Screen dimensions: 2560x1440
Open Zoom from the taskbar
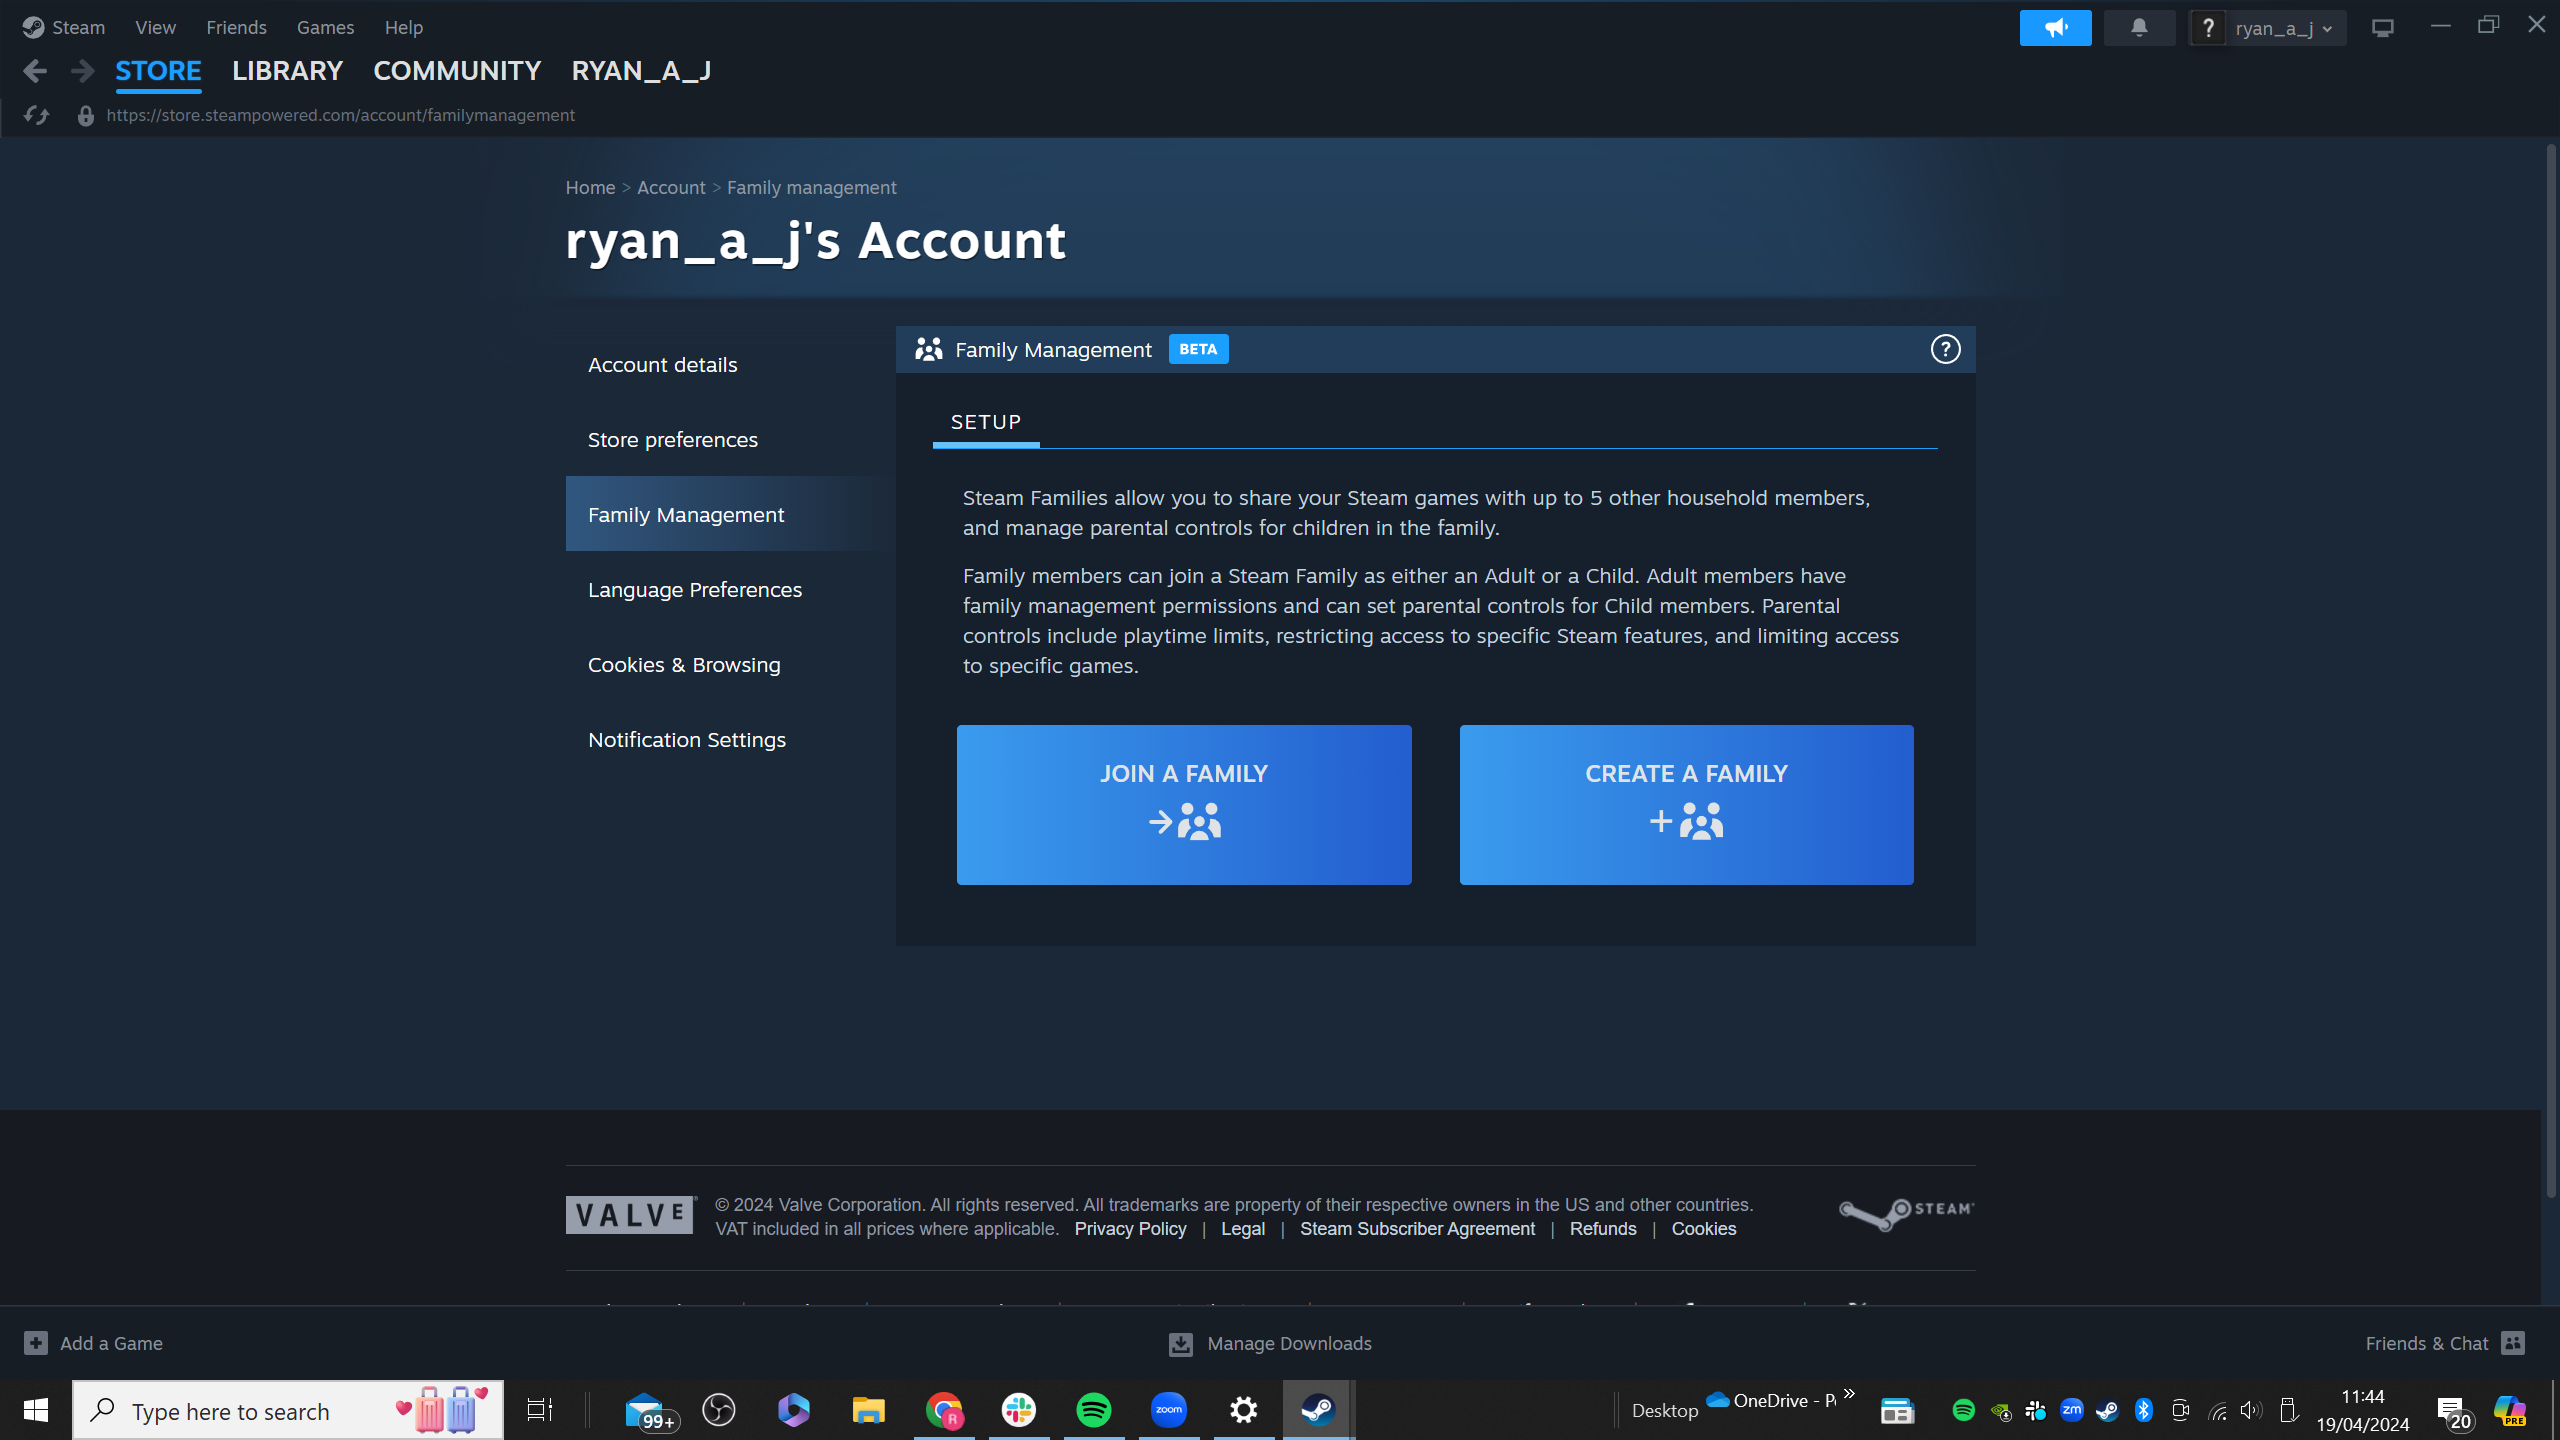coord(1169,1410)
